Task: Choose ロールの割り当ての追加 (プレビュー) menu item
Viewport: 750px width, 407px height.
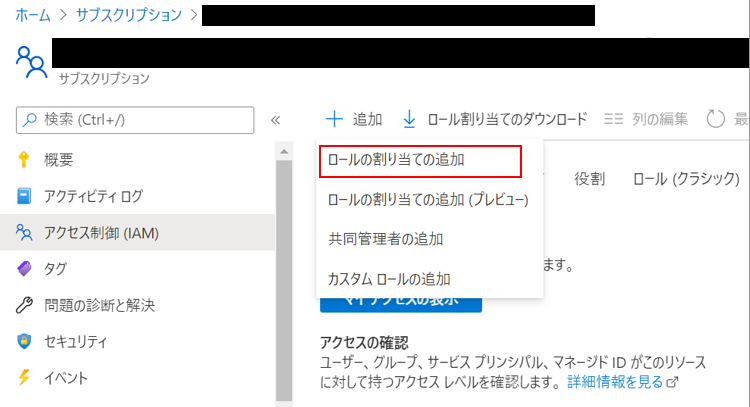Action: pos(429,199)
